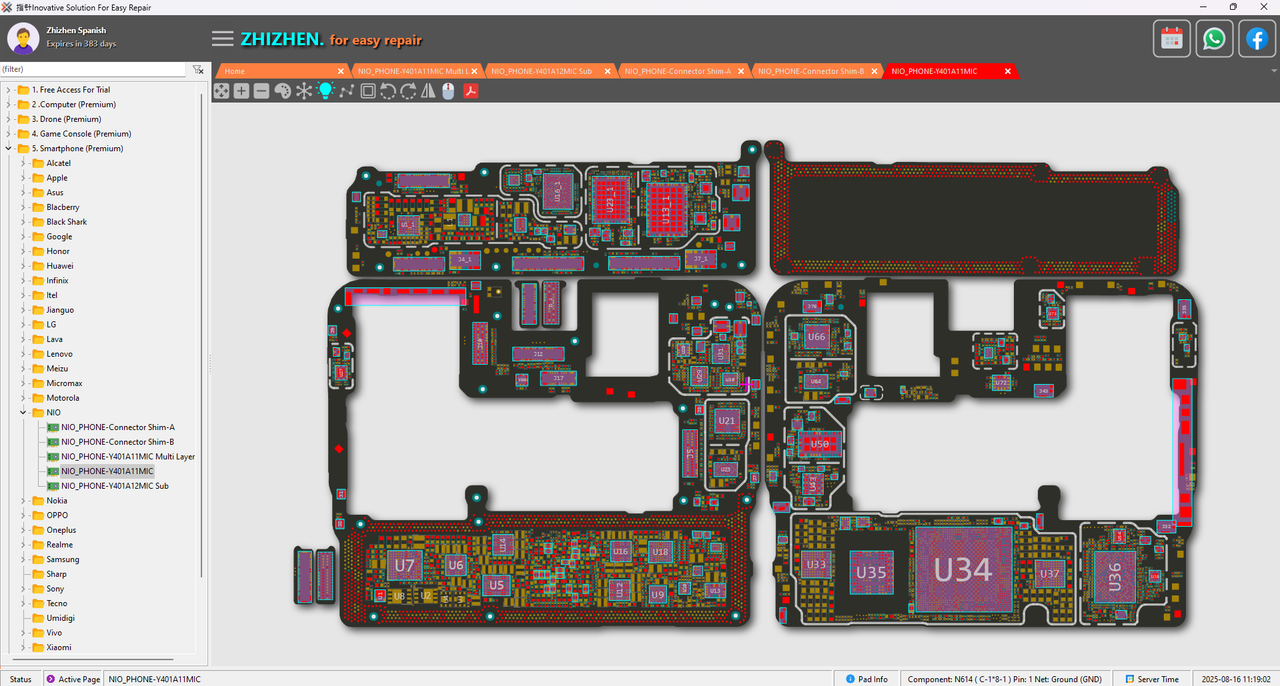Click the user avatar picture
The image size is (1280, 686).
(24, 39)
